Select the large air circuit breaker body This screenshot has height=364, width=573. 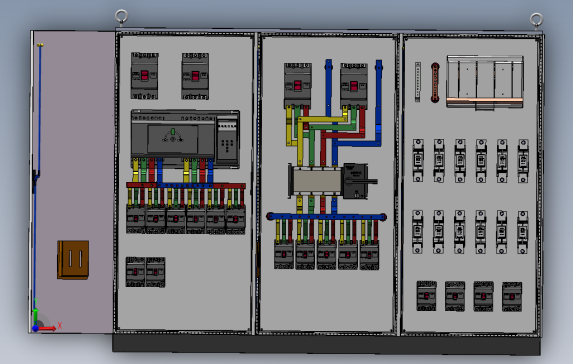tap(174, 135)
